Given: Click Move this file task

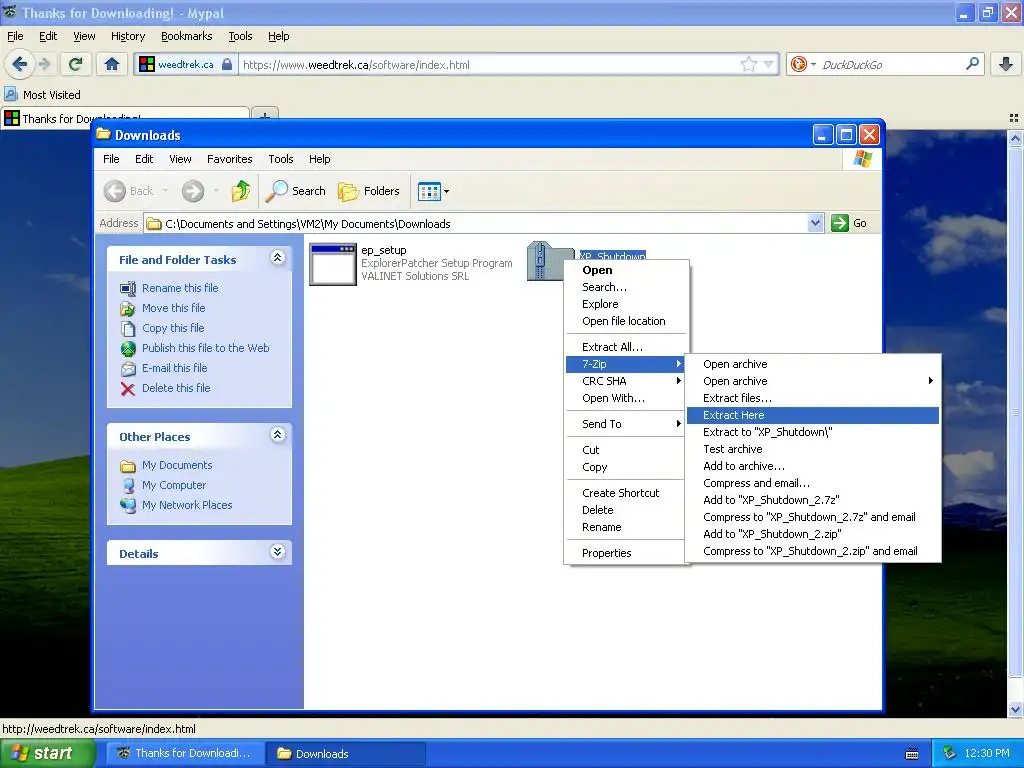Looking at the screenshot, I should pos(173,308).
